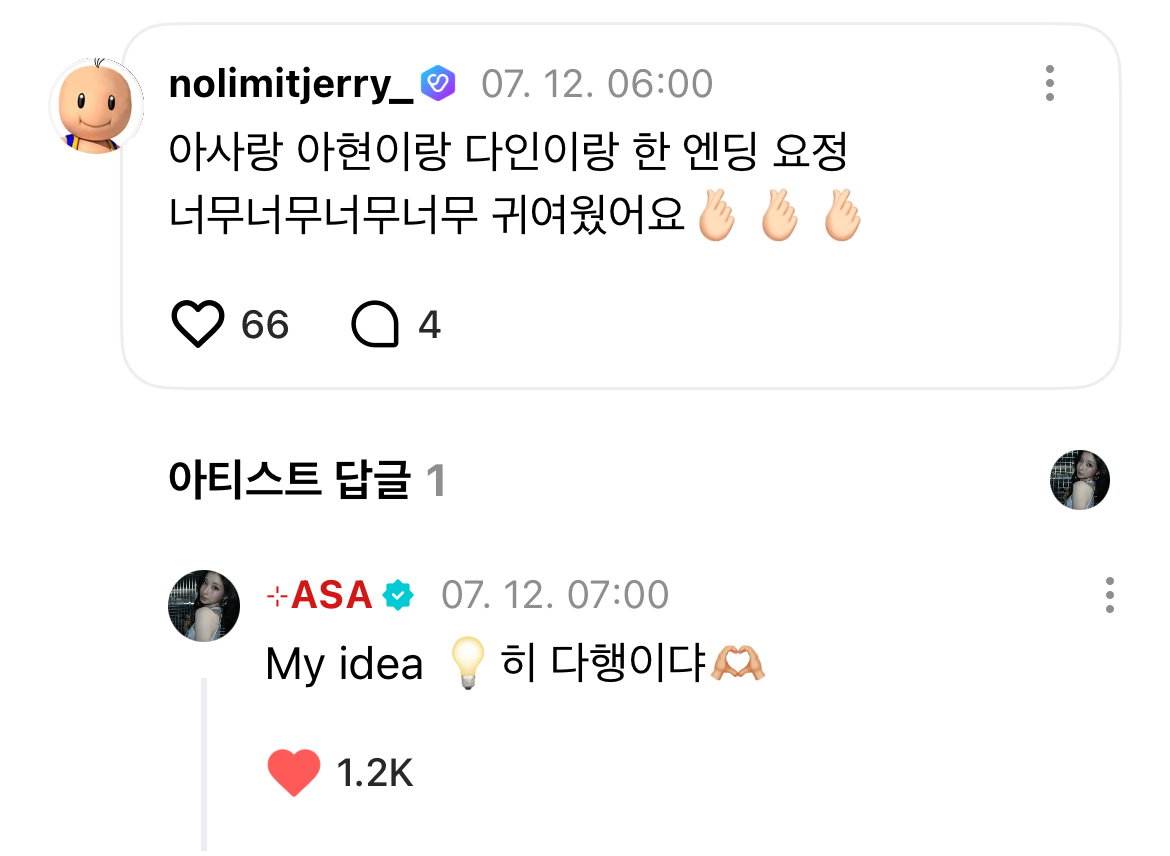Tap ASA's reply text 'My idea'
Screen dimensions: 1170x856
click(344, 663)
